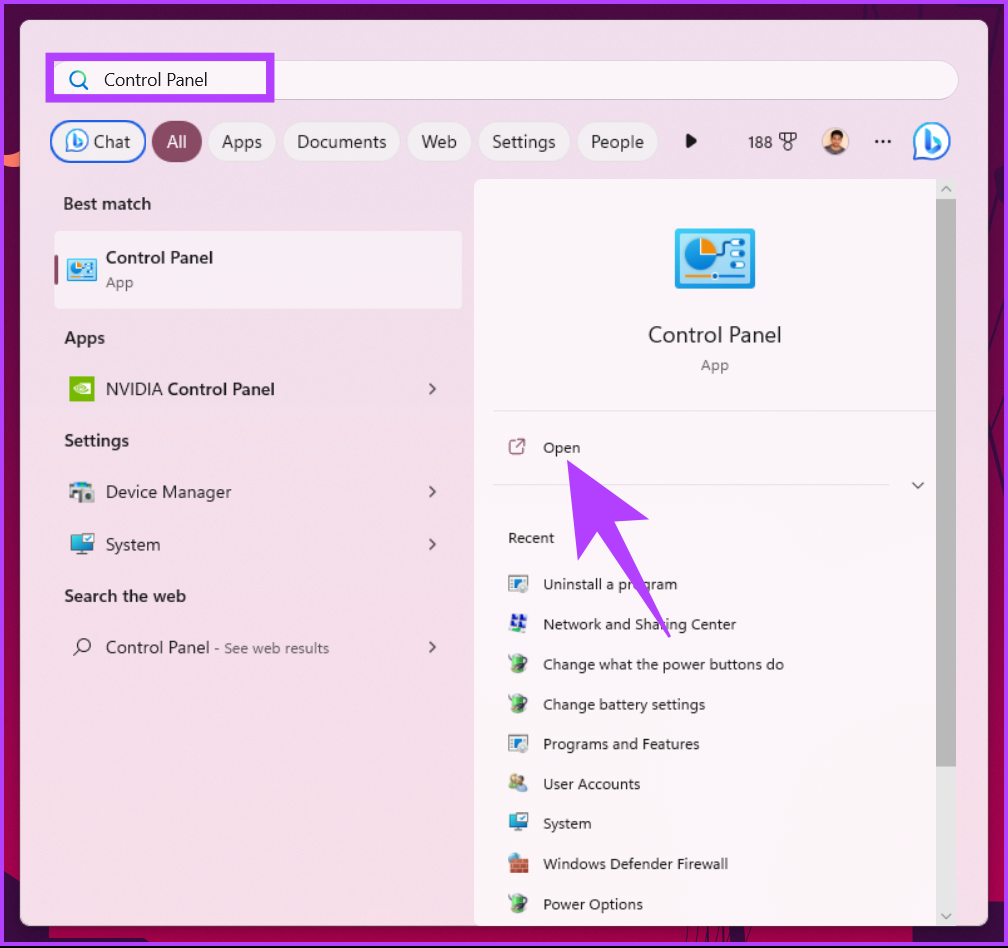Click the Windows Defender Firewall brick icon
Screen dimensions: 1008x948
pyautogui.click(x=518, y=863)
